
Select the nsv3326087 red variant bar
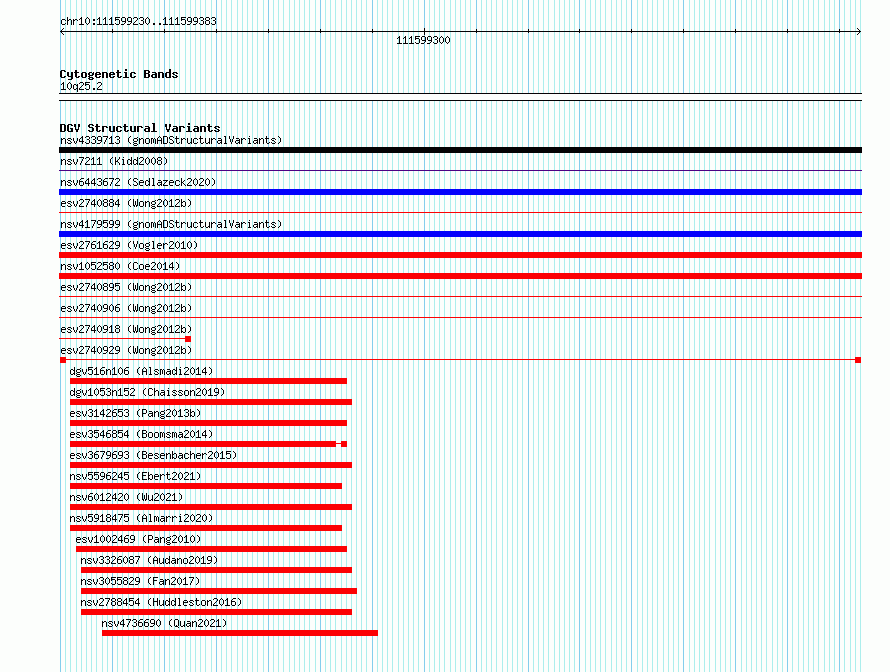coord(216,570)
